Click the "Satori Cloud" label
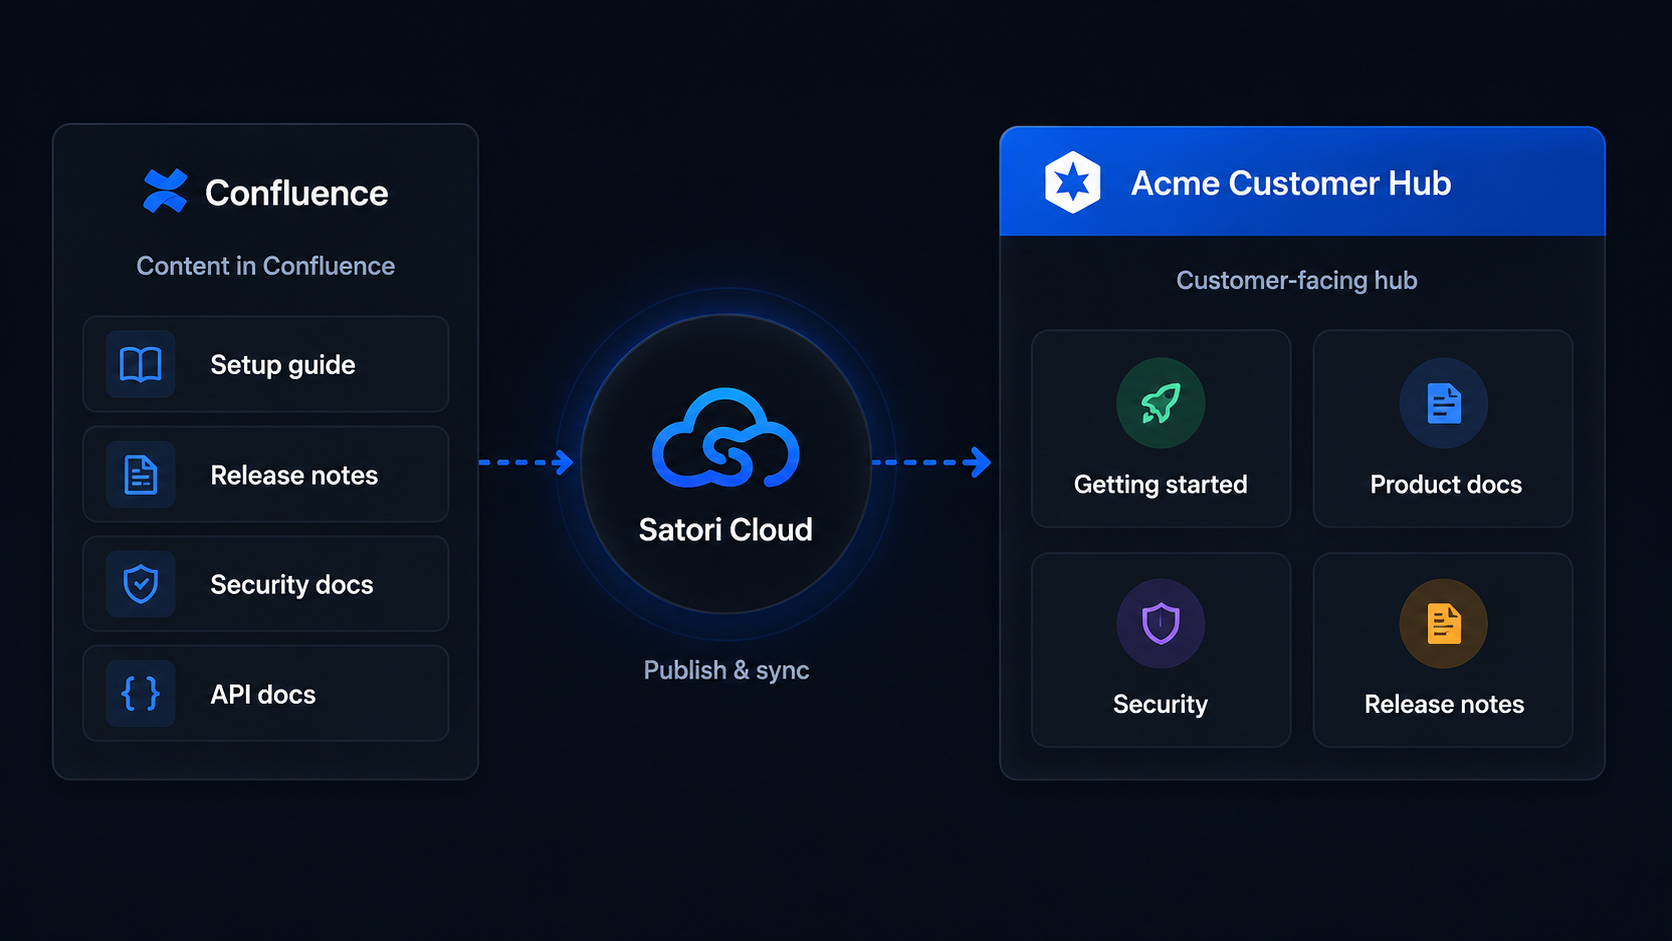Screen dimensions: 1672x941 click(x=726, y=529)
